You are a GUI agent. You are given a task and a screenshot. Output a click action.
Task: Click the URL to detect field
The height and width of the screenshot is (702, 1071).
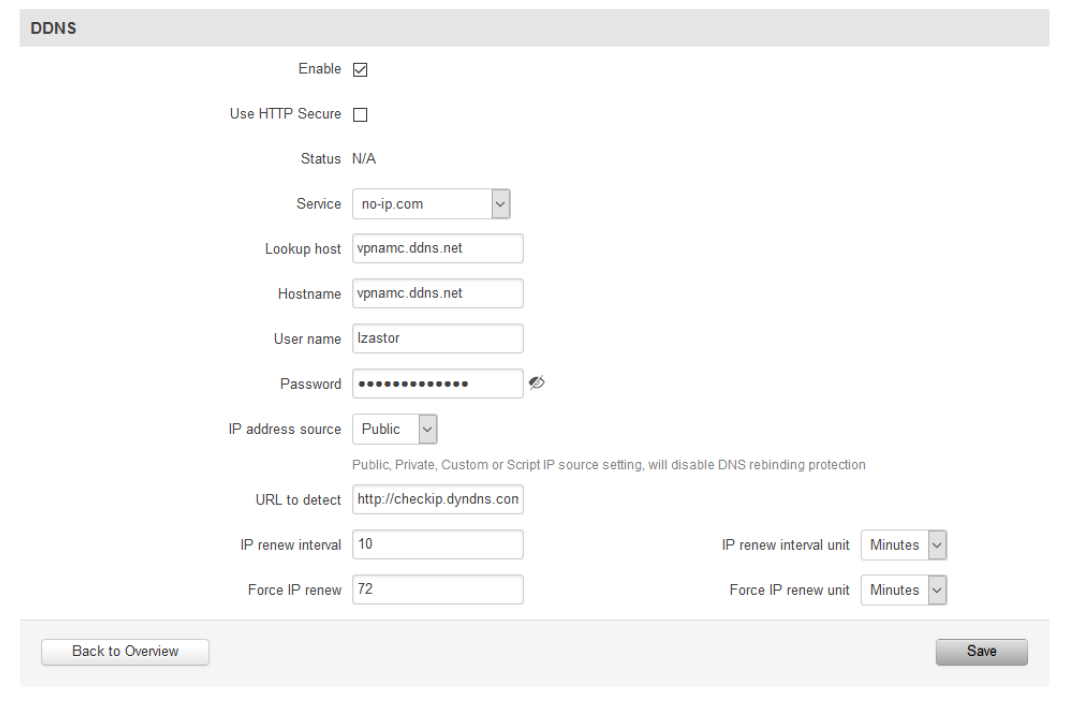tap(438, 500)
